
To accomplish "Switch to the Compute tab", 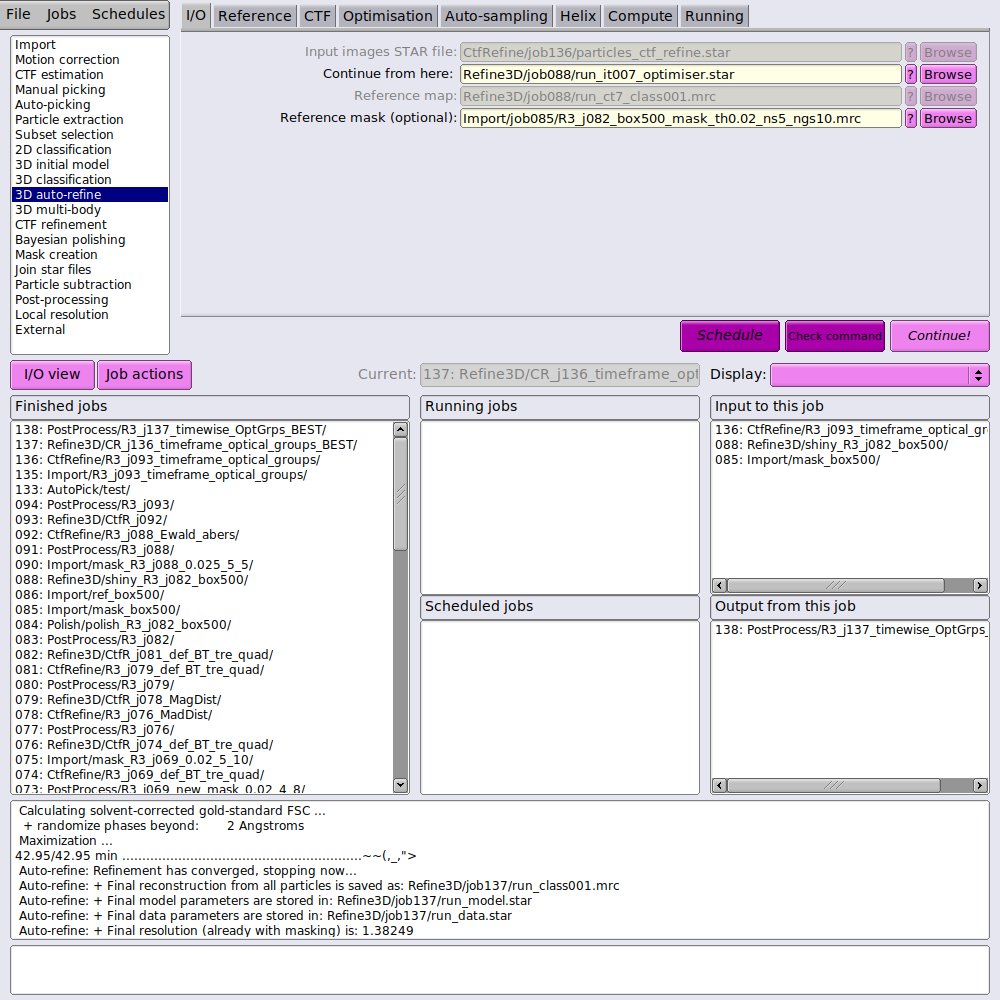I will click(x=639, y=15).
